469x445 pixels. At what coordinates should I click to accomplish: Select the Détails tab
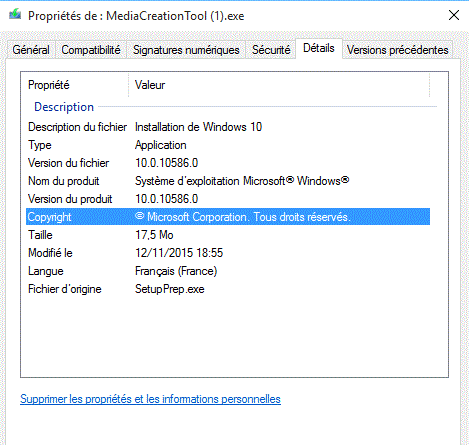click(x=319, y=49)
